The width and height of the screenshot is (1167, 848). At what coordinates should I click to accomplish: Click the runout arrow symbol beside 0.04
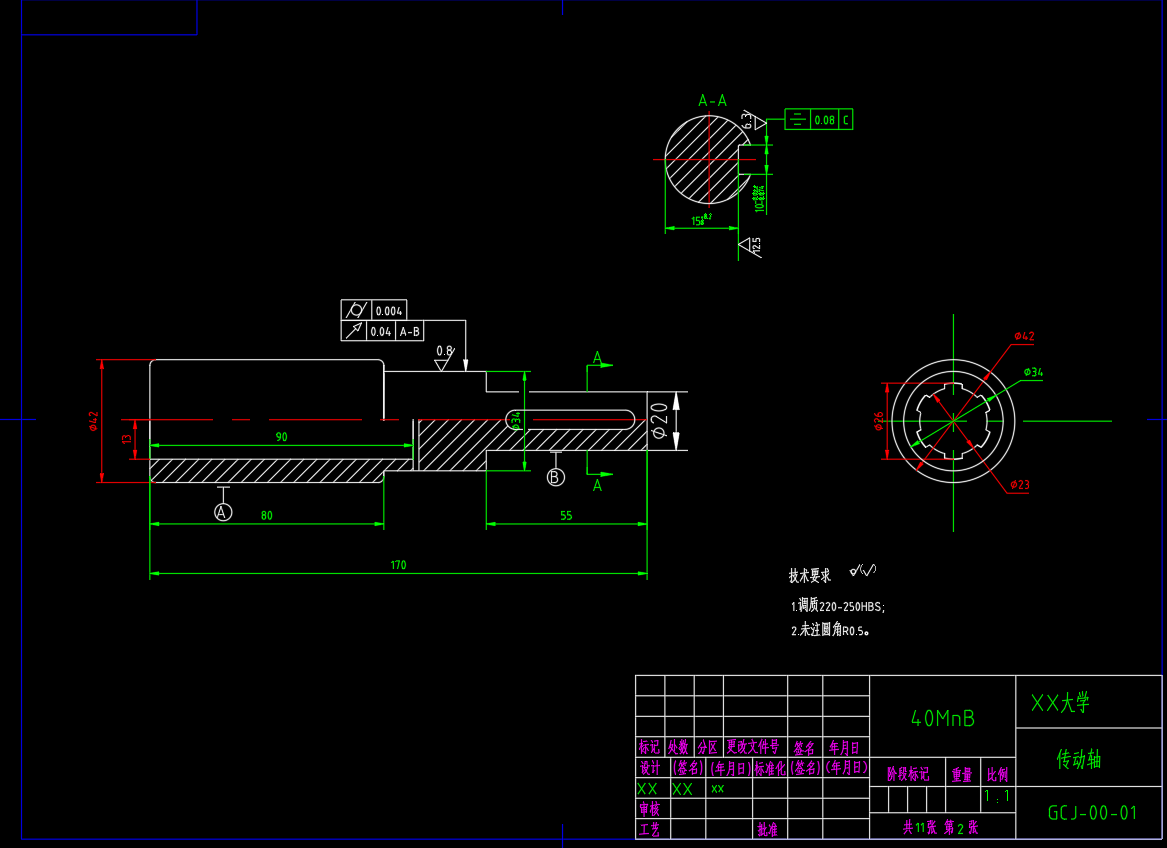pyautogui.click(x=355, y=331)
